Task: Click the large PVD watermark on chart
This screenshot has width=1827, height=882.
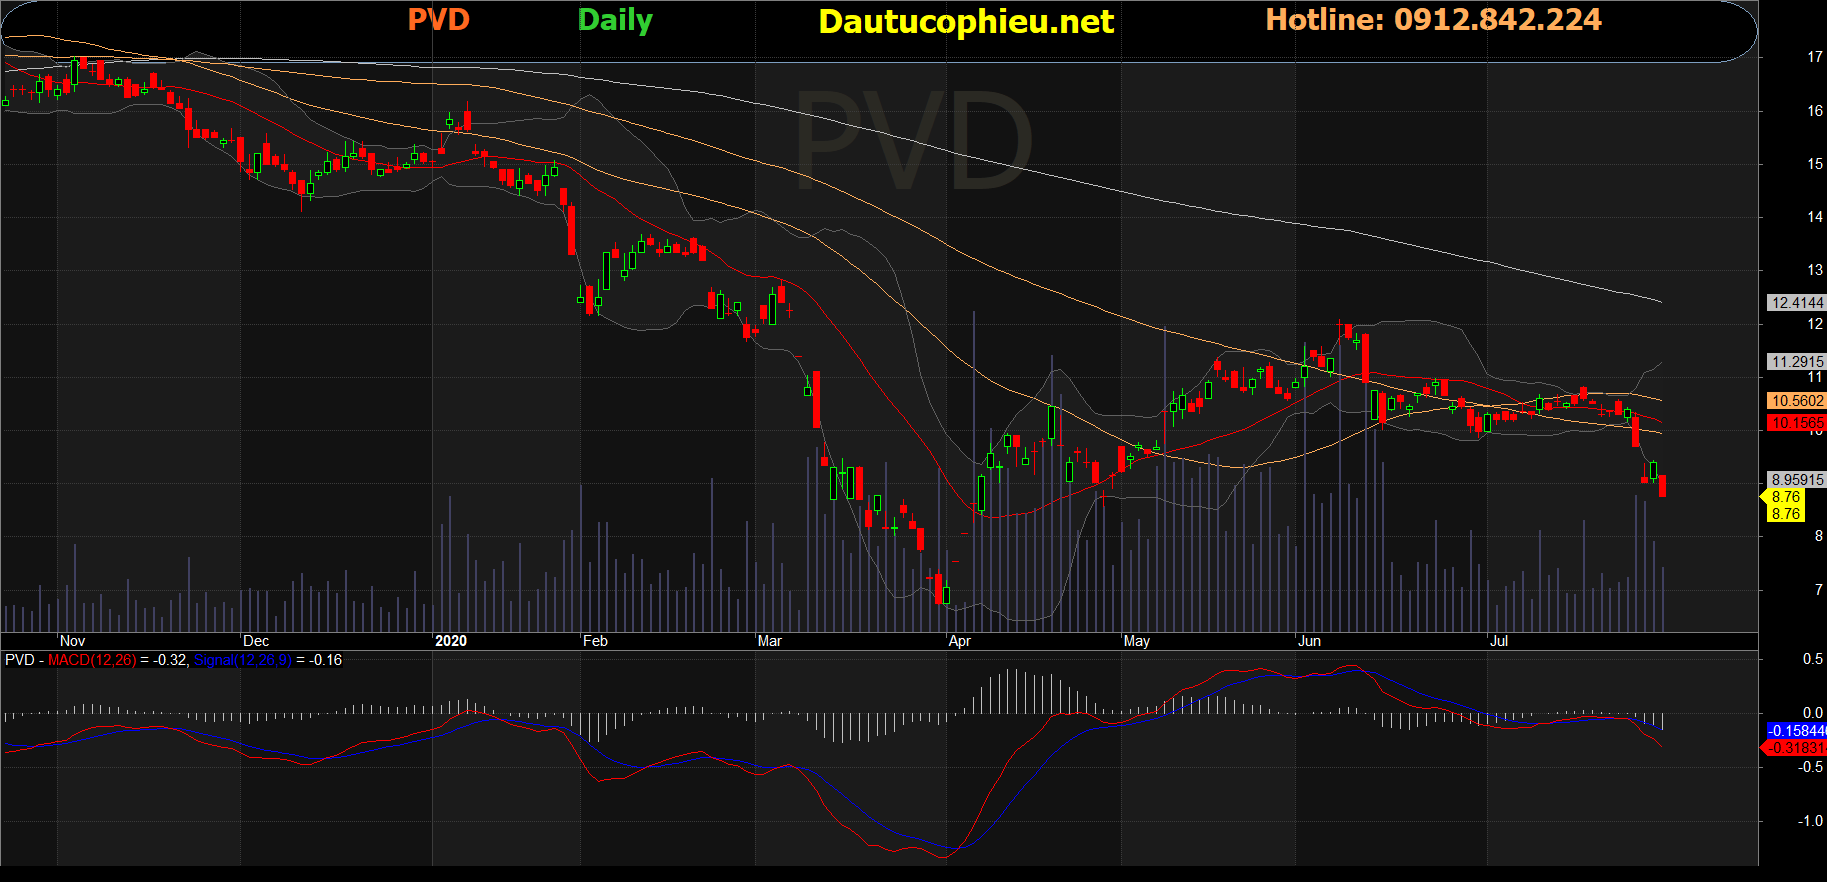Action: (912, 142)
